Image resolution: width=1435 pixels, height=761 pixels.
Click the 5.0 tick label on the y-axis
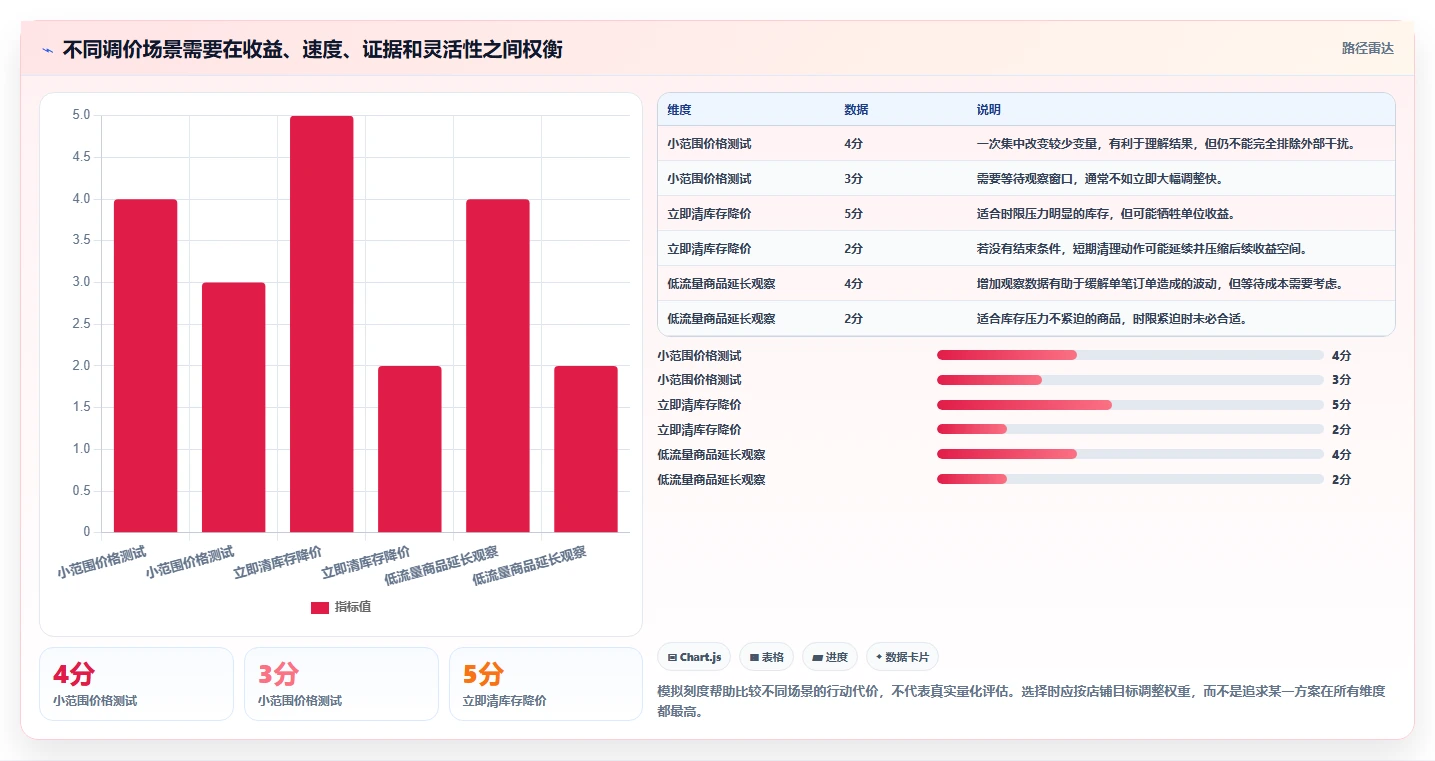[x=81, y=115]
